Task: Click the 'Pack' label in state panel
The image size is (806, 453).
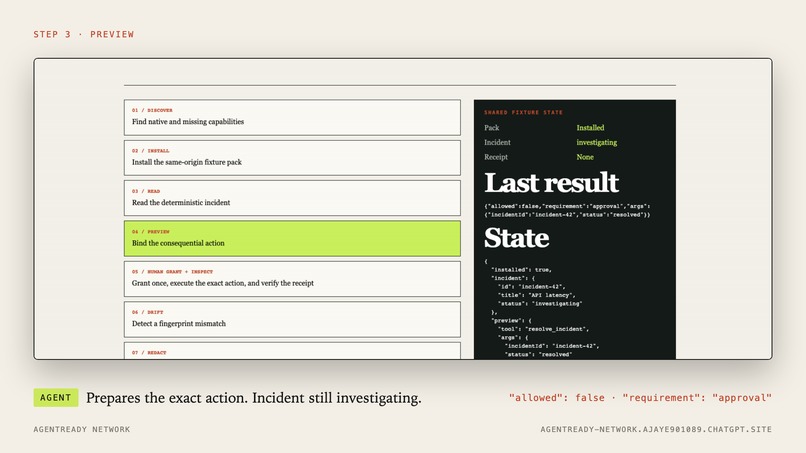Action: click(491, 128)
